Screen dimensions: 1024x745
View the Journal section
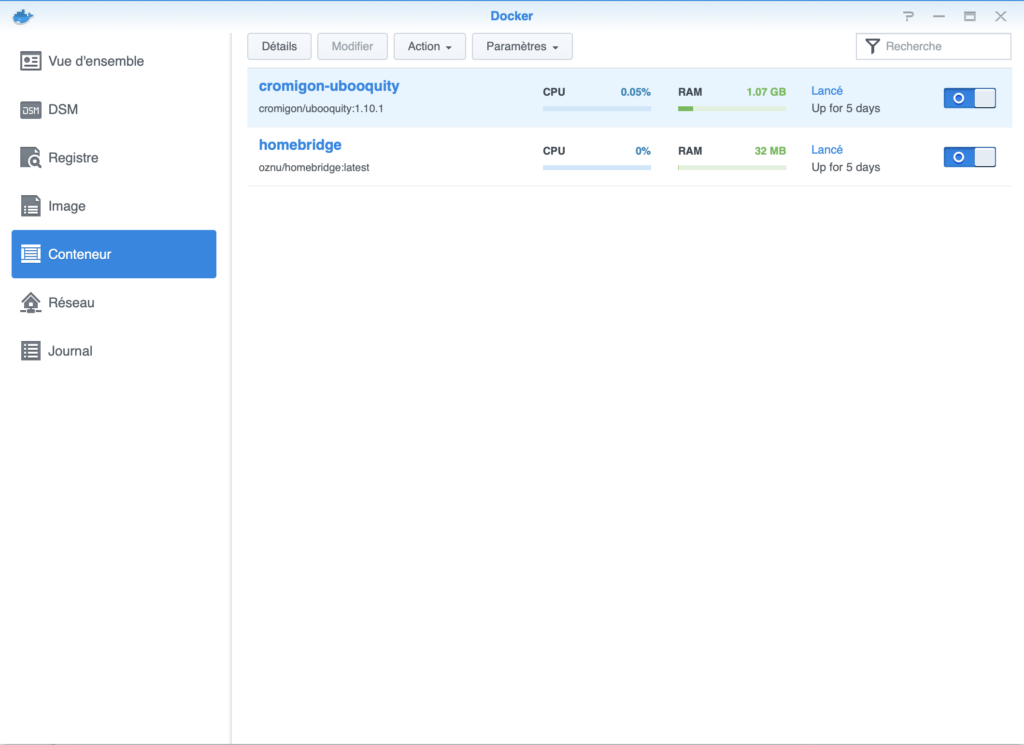114,351
